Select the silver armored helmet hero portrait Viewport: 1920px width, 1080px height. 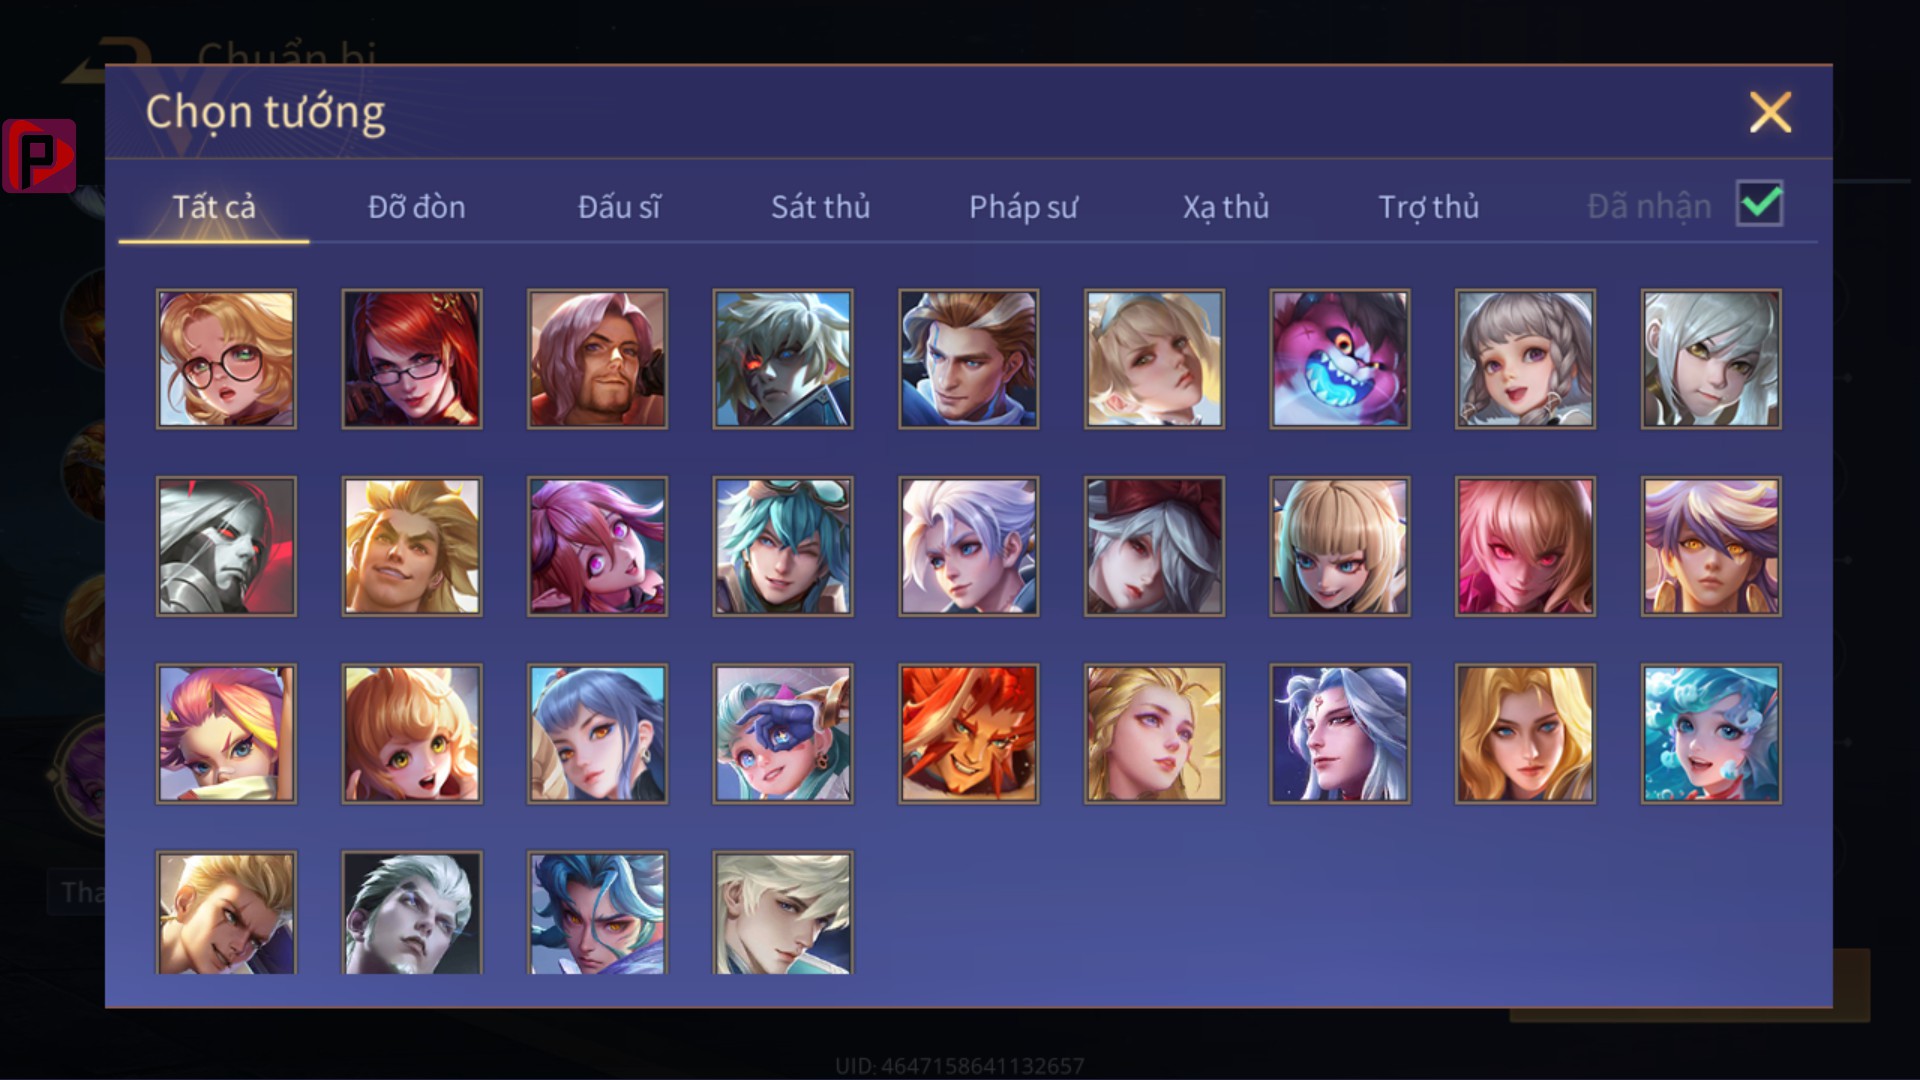click(226, 546)
